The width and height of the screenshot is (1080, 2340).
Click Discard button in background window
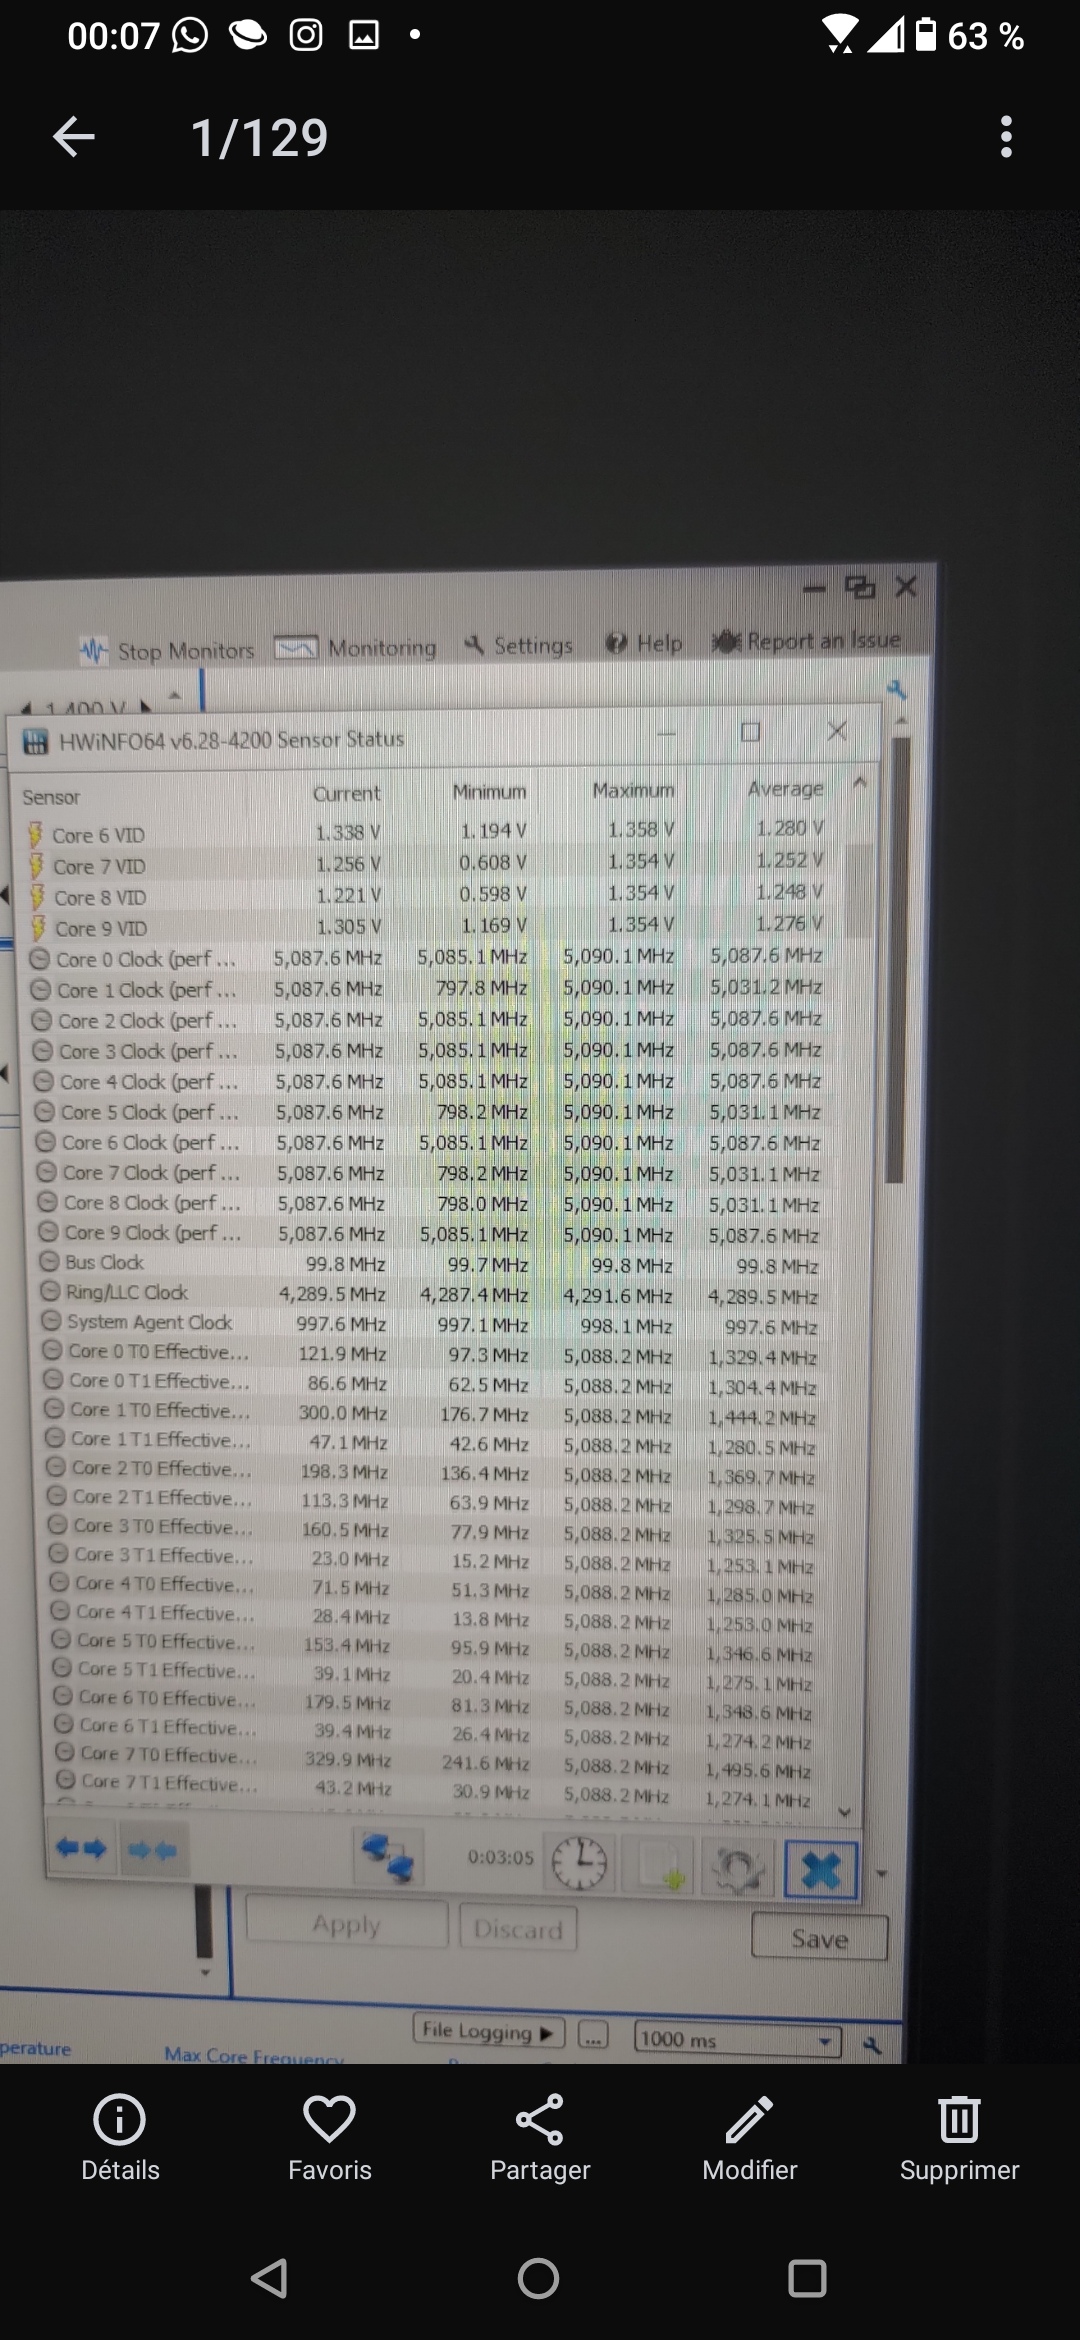click(x=518, y=1928)
